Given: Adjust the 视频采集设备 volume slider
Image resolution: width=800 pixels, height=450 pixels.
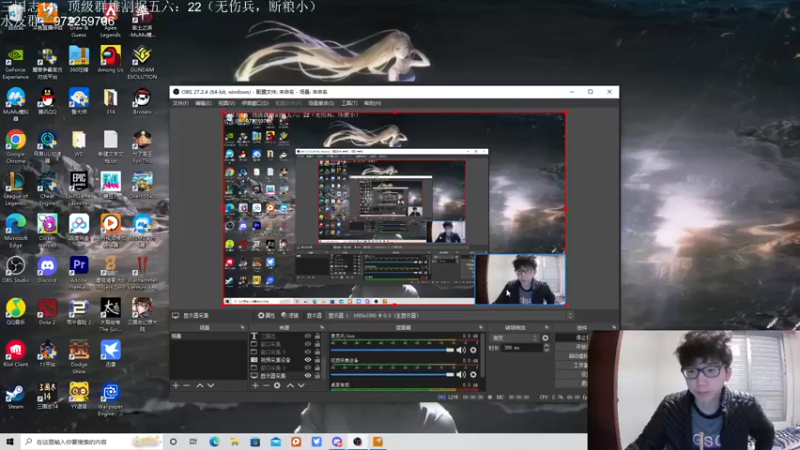Looking at the screenshot, I should pos(392,374).
